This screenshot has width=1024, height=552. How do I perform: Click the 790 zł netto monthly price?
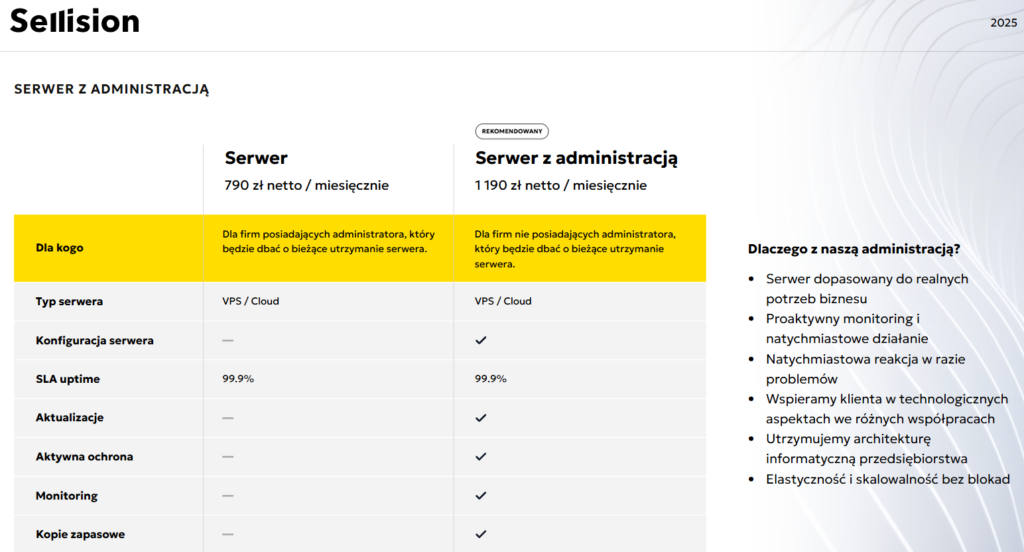tap(306, 185)
